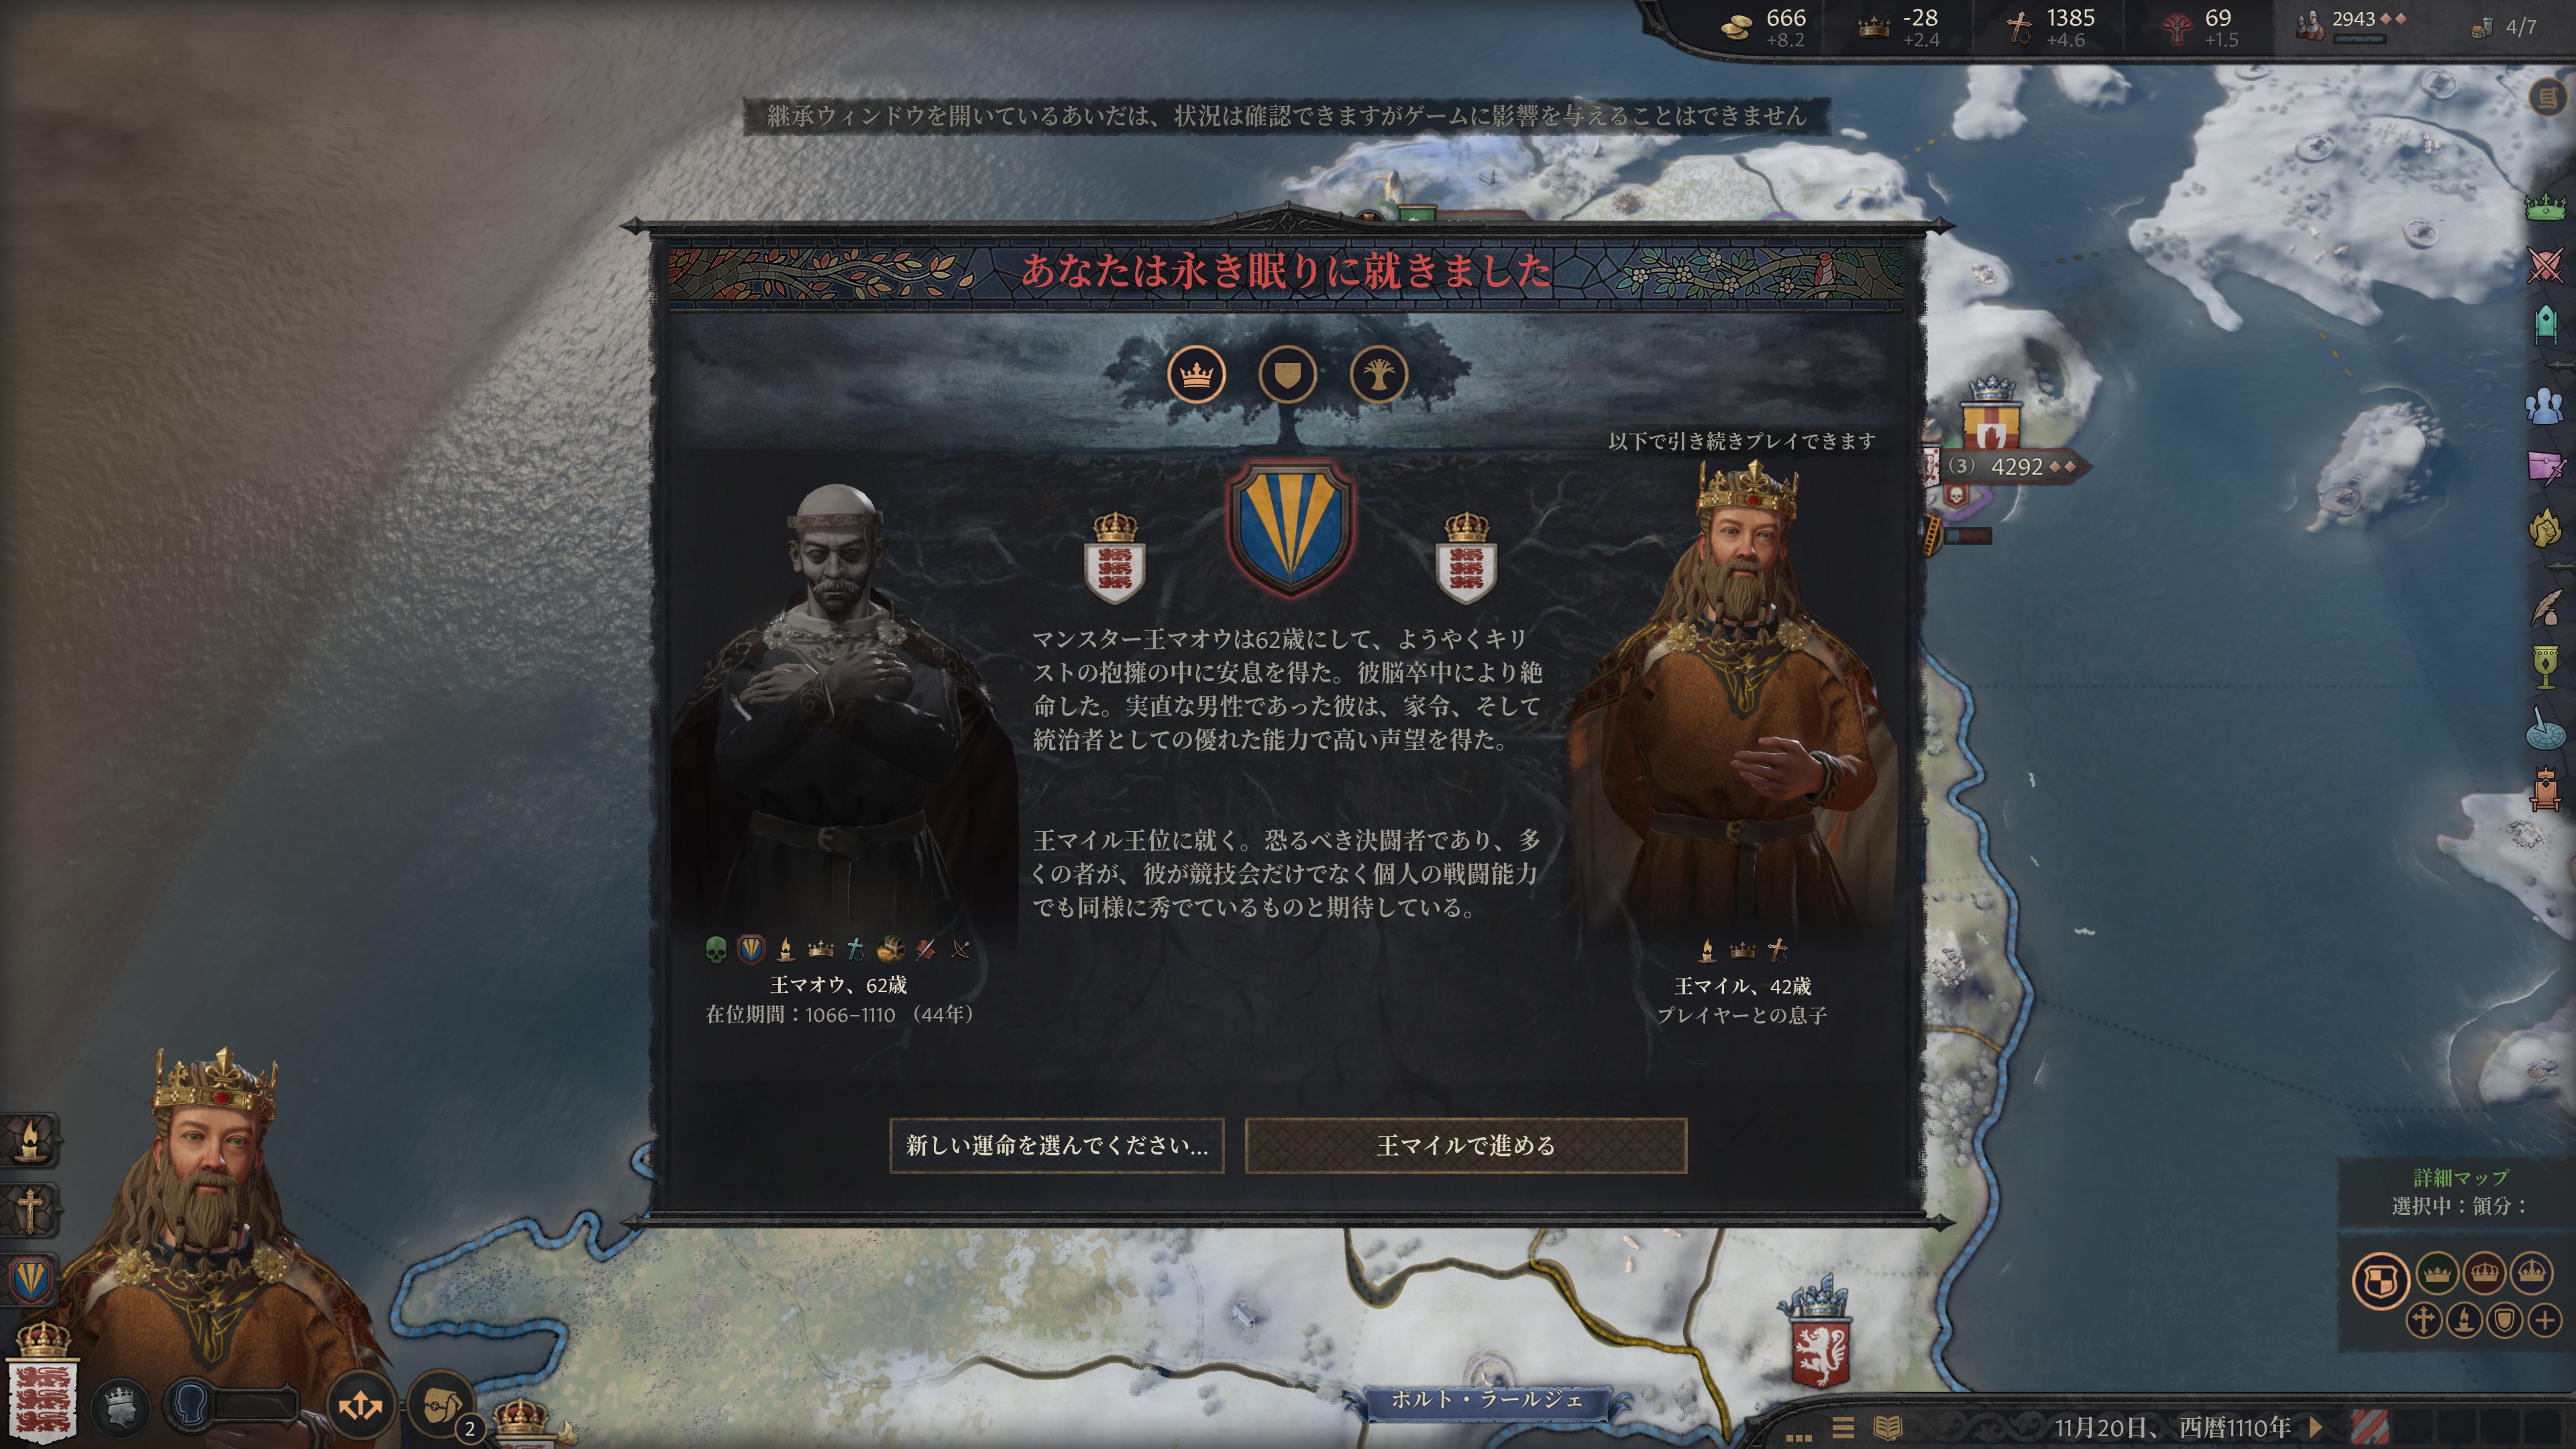This screenshot has width=2576, height=1449.
Task: Open the hamburger main menu in bottom bar
Action: tap(1843, 1428)
